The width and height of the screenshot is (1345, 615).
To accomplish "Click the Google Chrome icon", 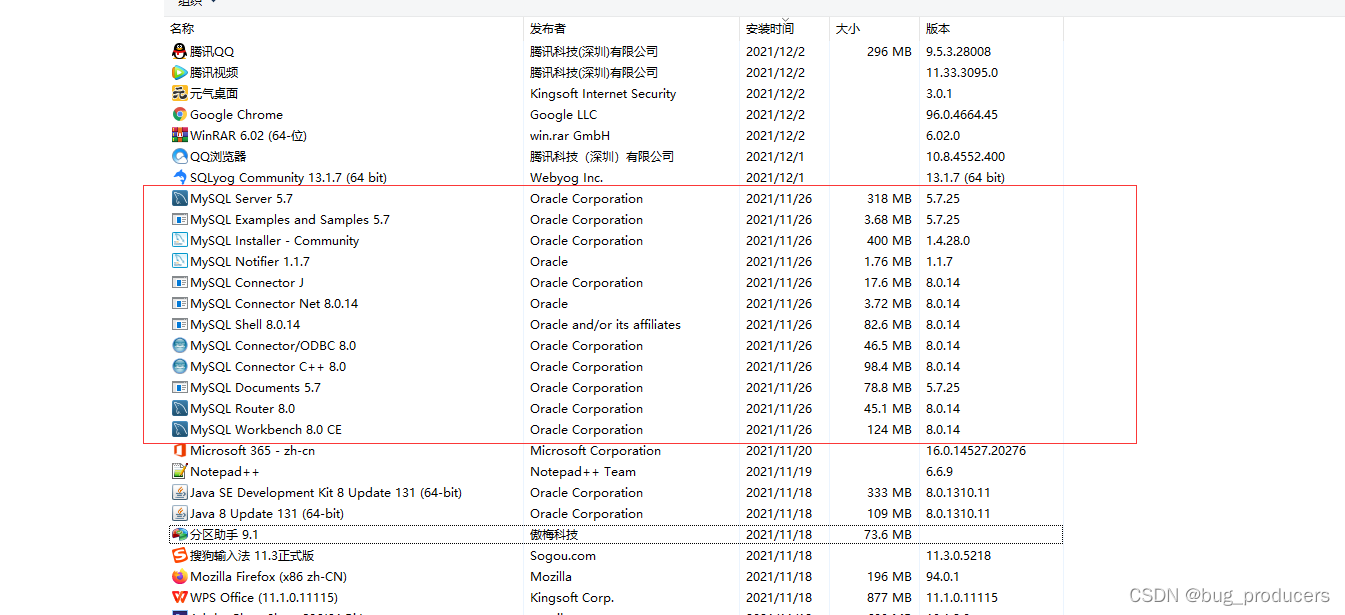I will [179, 114].
